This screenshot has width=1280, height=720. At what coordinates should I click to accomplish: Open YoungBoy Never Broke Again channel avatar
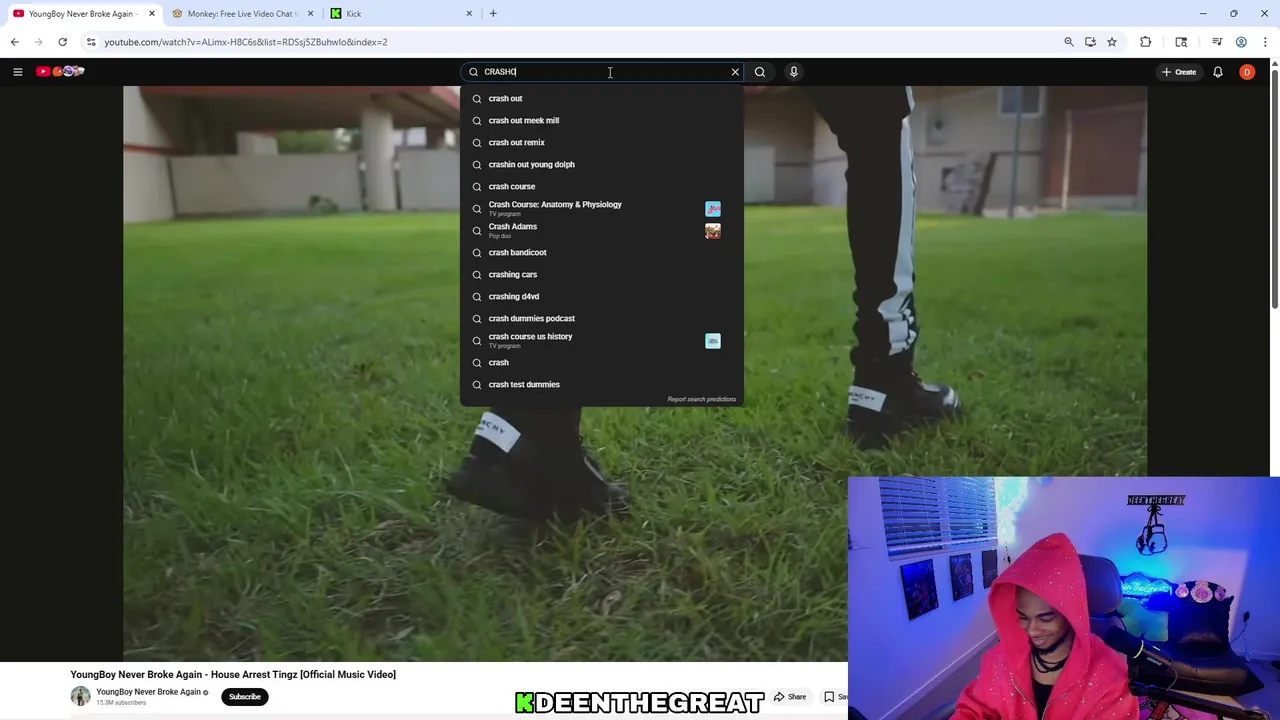tap(80, 697)
